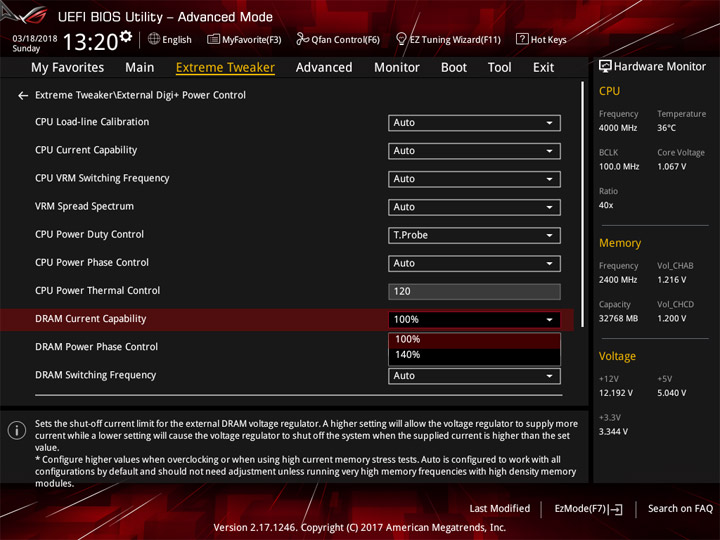Screen dimensions: 720x540
Task: Click the Hardware Monitor title
Action: coord(659,67)
